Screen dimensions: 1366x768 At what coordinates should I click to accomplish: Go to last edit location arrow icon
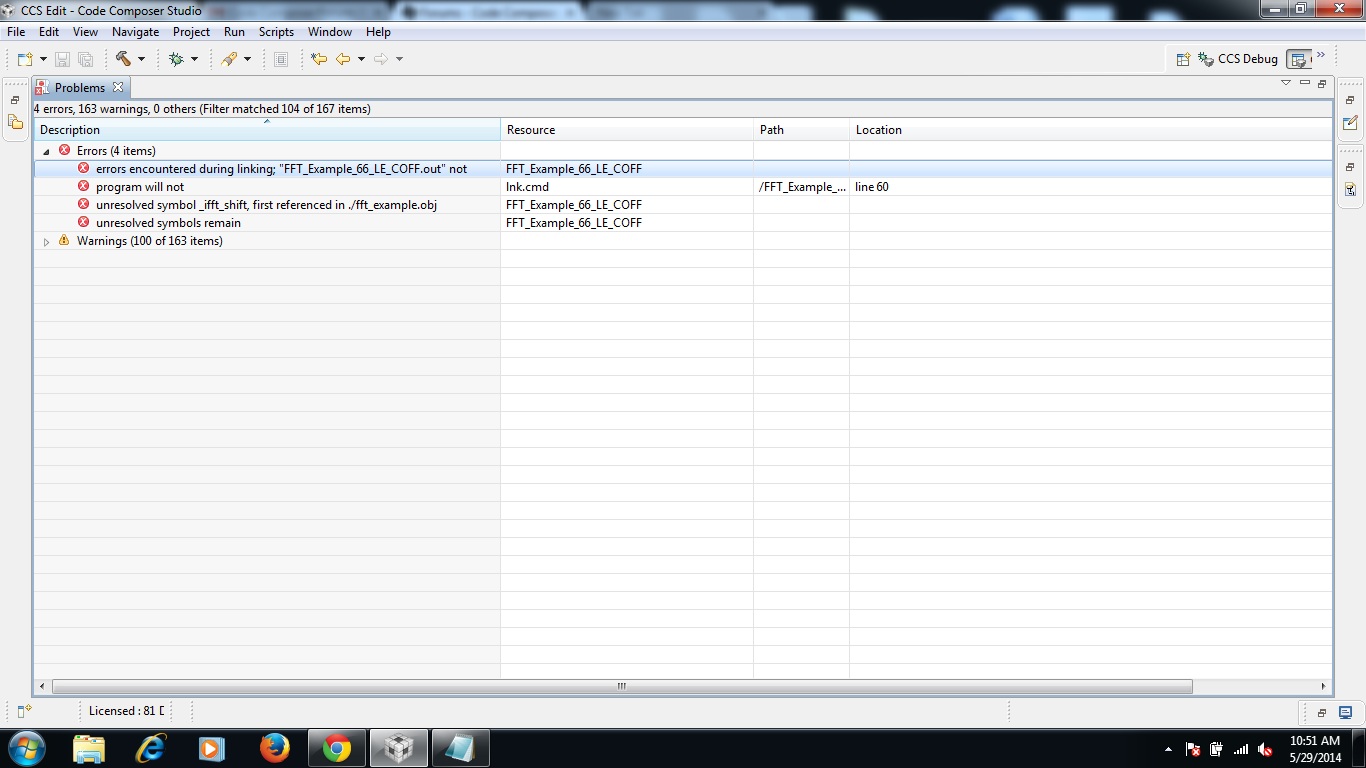(319, 59)
